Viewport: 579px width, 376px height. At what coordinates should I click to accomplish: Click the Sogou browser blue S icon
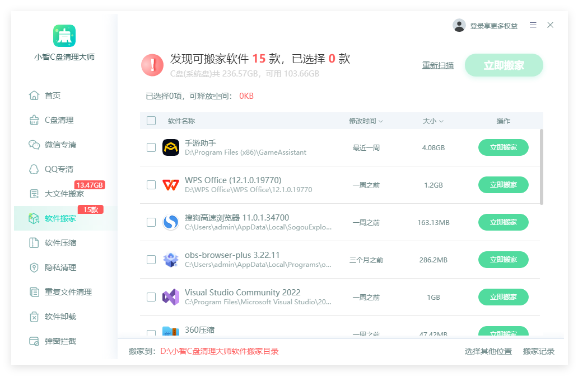171,222
